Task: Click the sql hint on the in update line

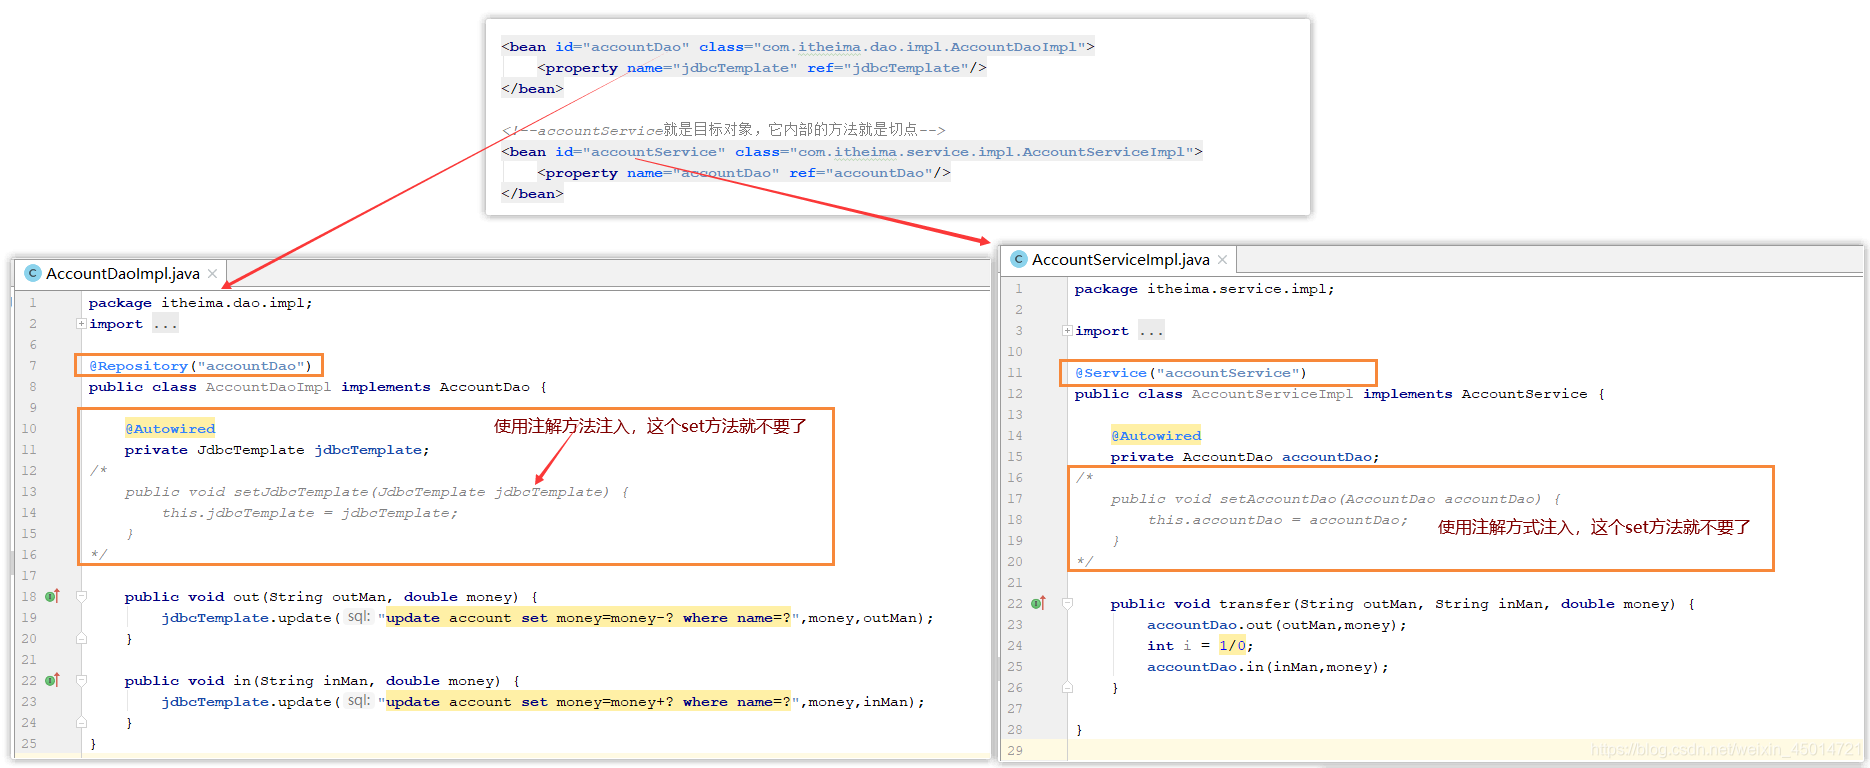Action: coord(358,701)
